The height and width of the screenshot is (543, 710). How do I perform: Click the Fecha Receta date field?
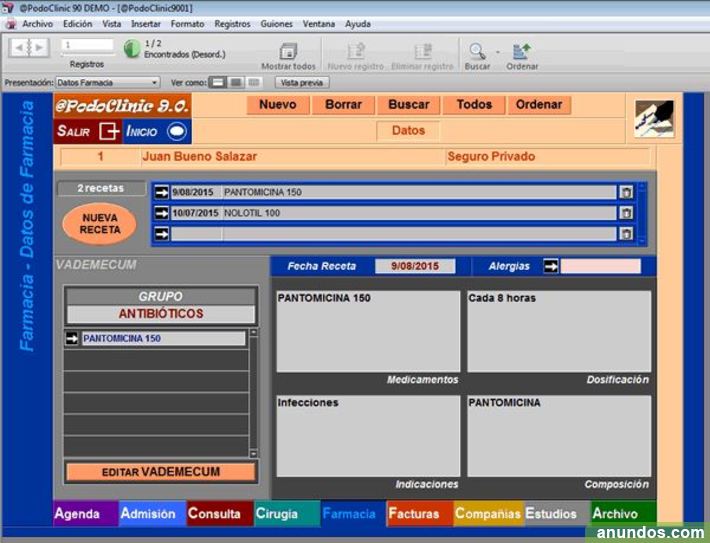tap(415, 266)
